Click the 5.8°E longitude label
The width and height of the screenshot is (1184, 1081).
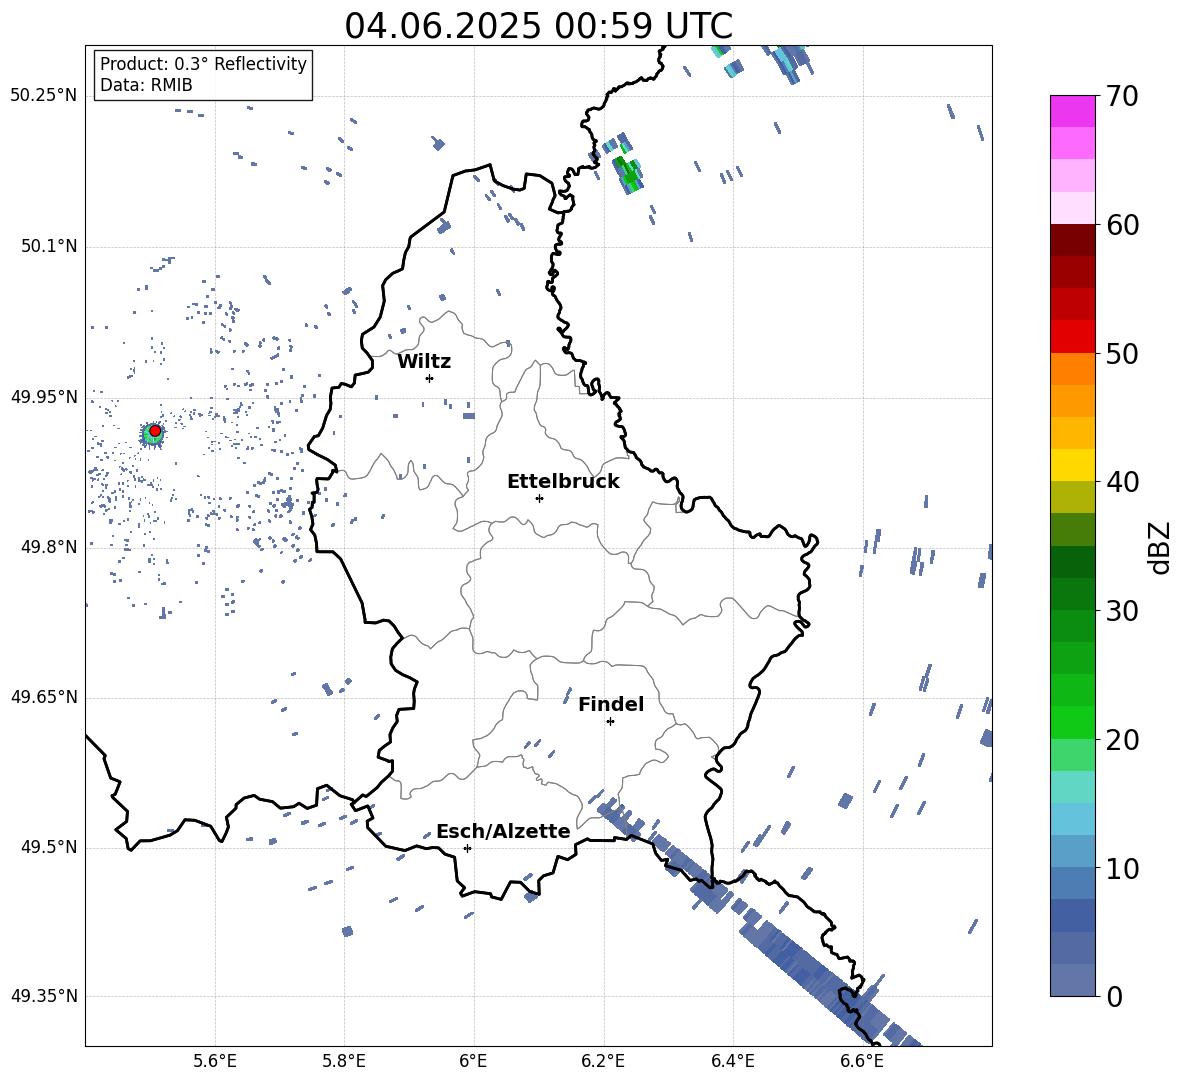[x=344, y=1061]
